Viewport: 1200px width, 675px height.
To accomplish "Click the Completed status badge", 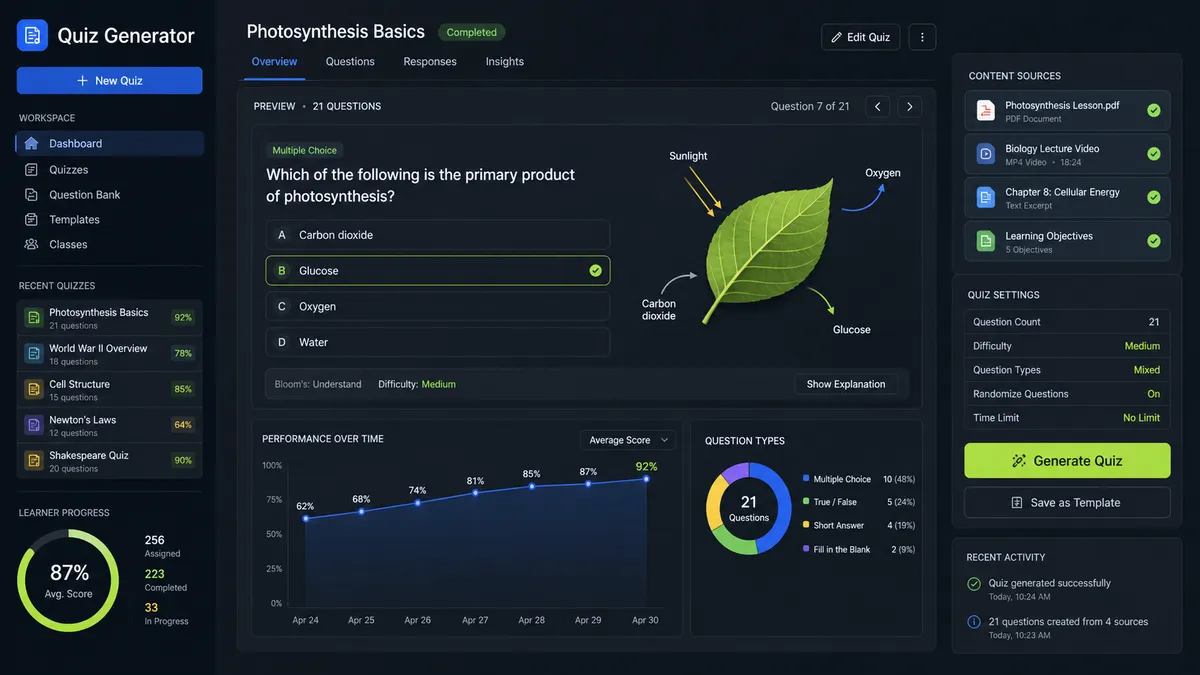I will pos(472,33).
